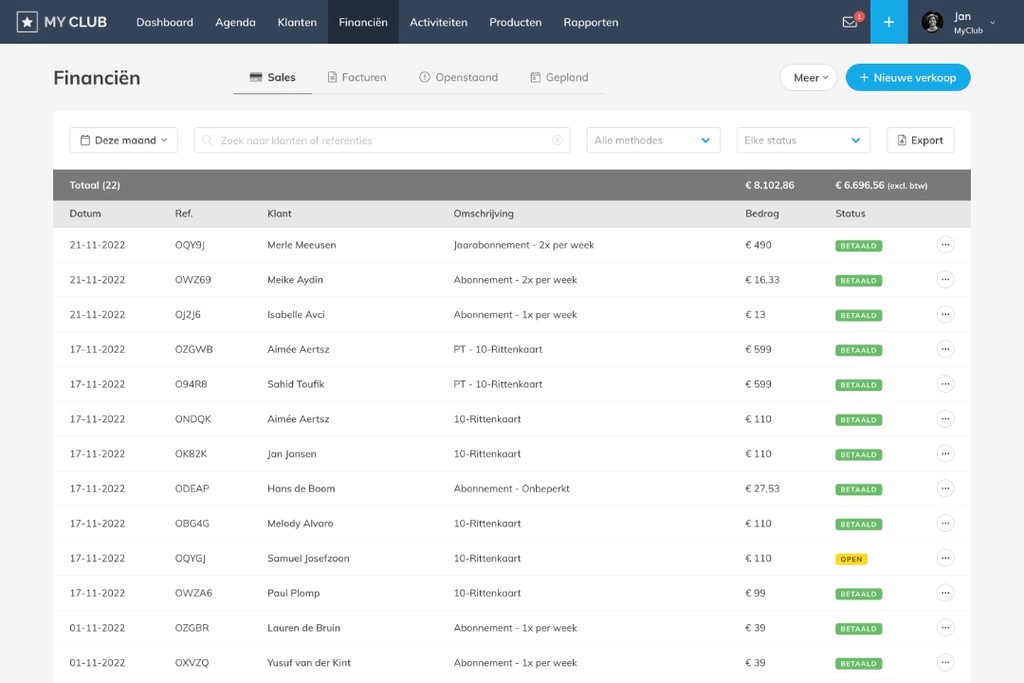The image size is (1024, 683).
Task: Click the OPEN status badge for Samuel Josefzoon
Action: coord(849,558)
